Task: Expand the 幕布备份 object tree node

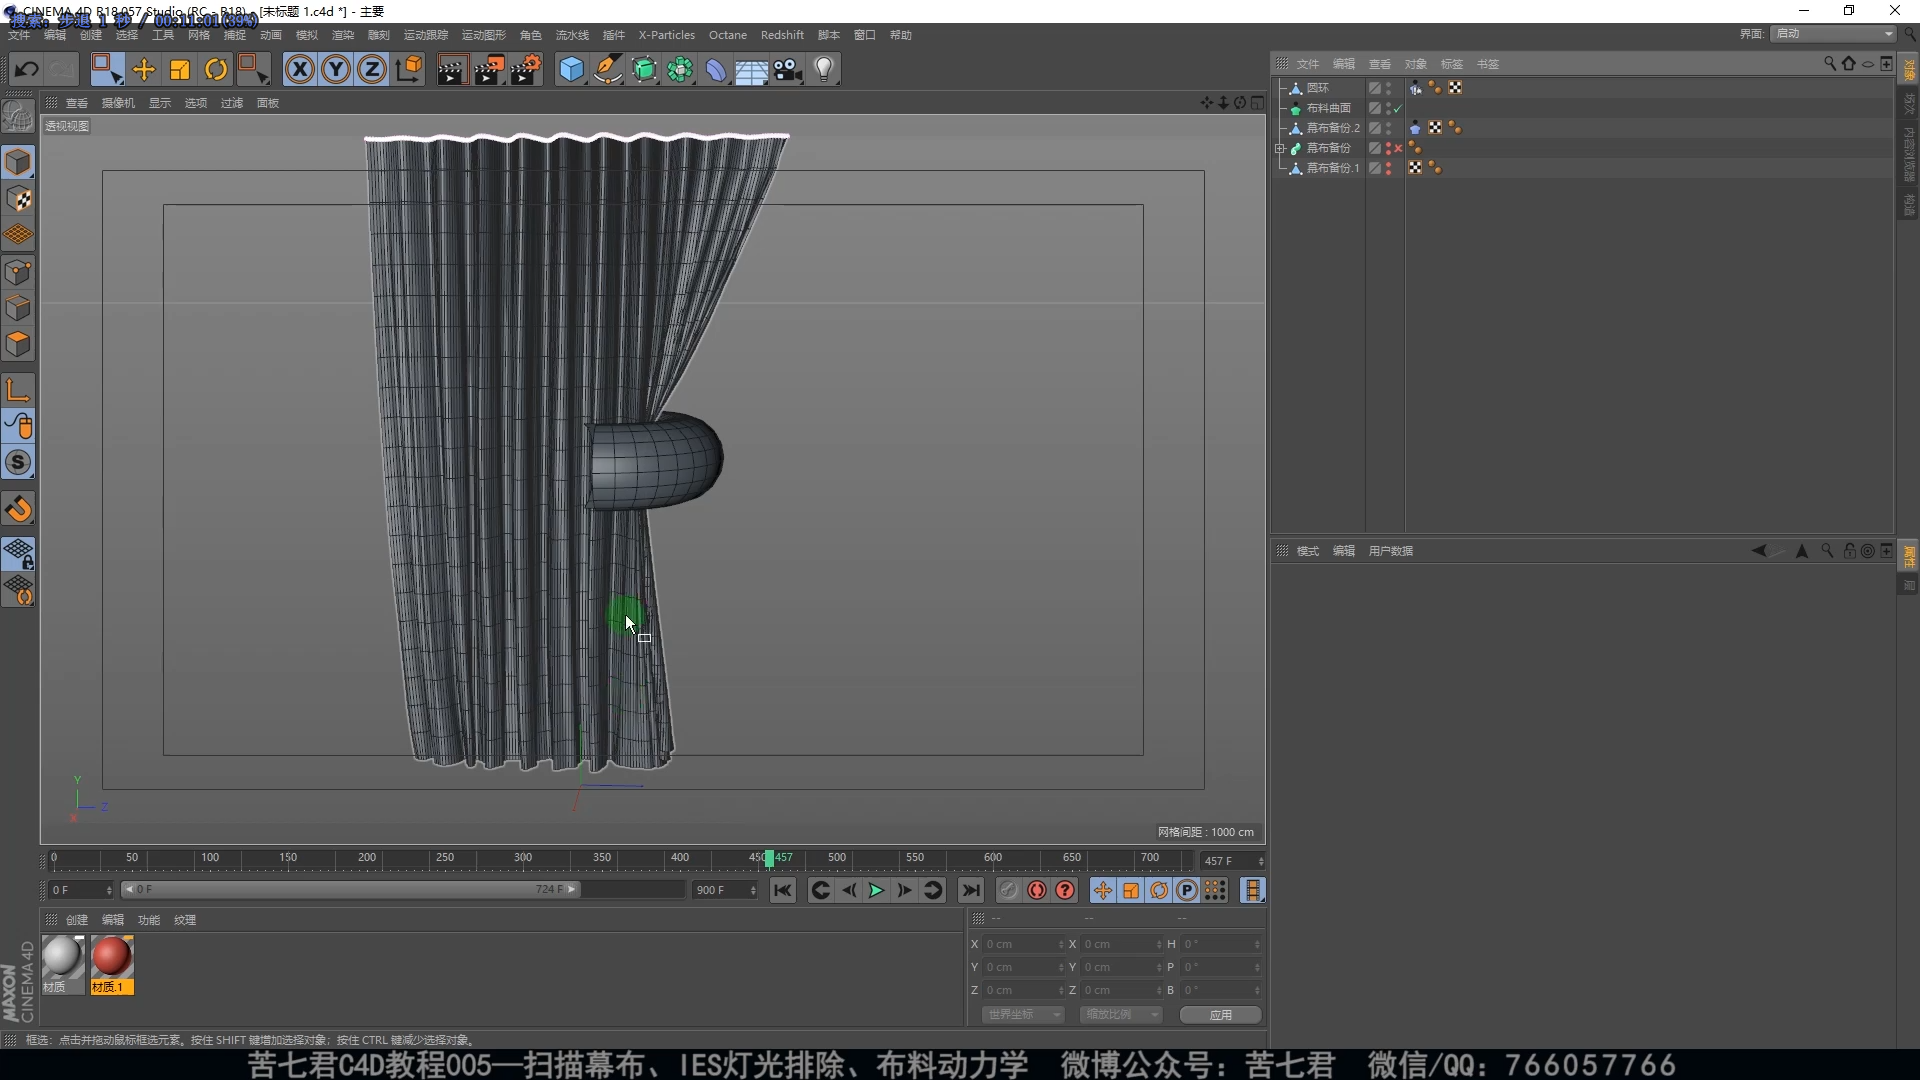Action: (x=1280, y=148)
